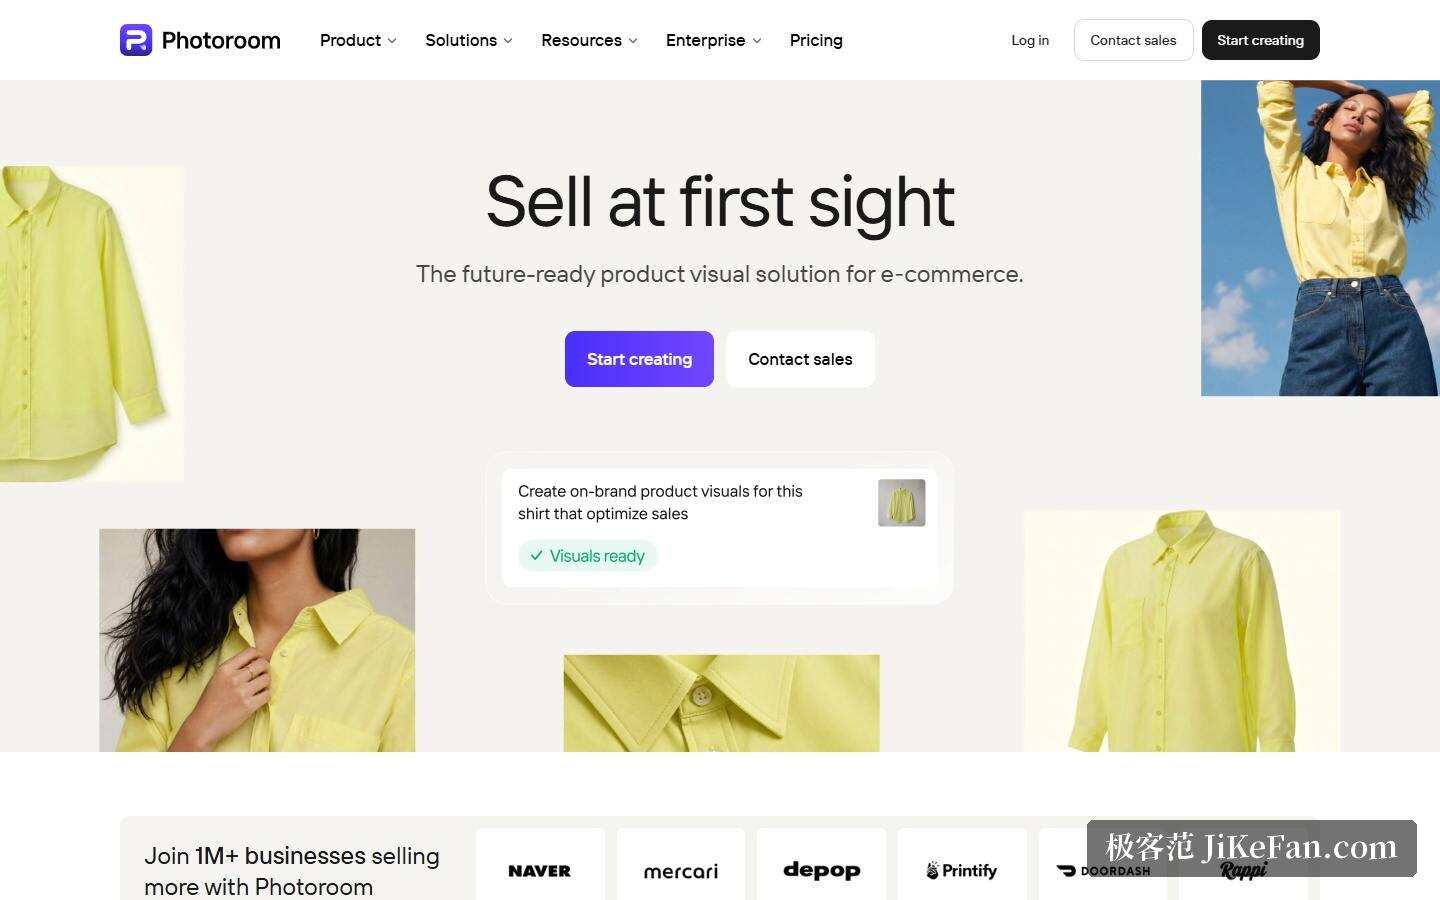Viewport: 1440px width, 900px height.
Task: Click Contact sales in the header
Action: [1133, 40]
